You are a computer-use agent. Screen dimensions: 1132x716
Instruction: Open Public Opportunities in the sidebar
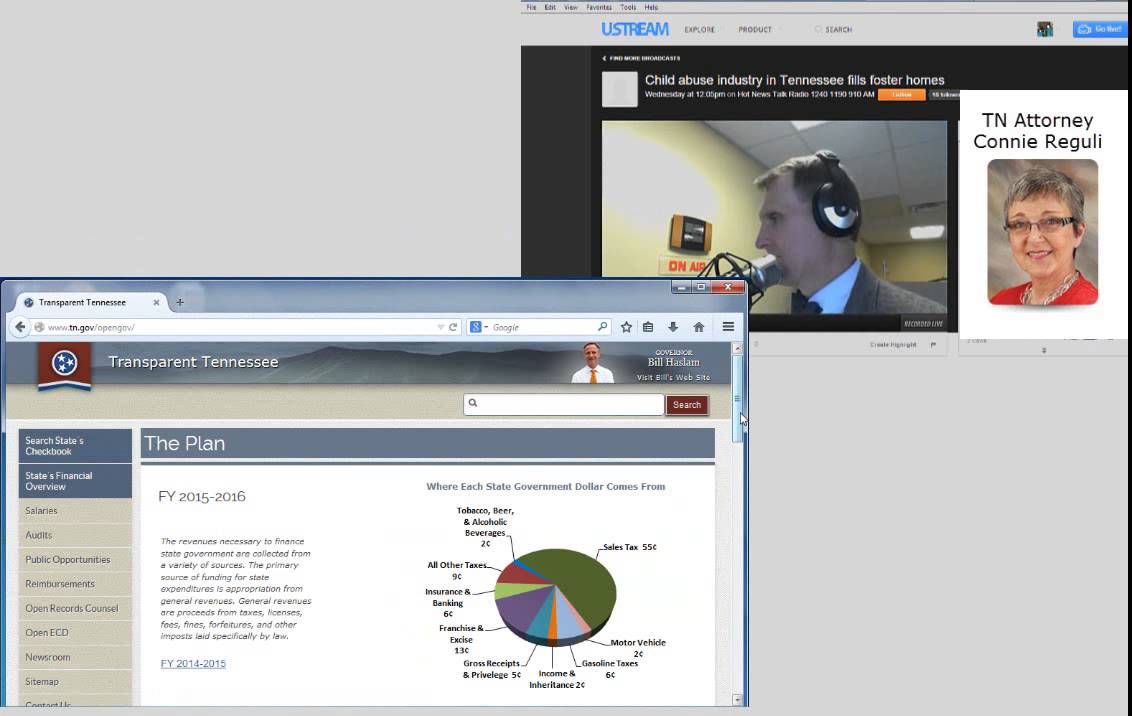75,559
